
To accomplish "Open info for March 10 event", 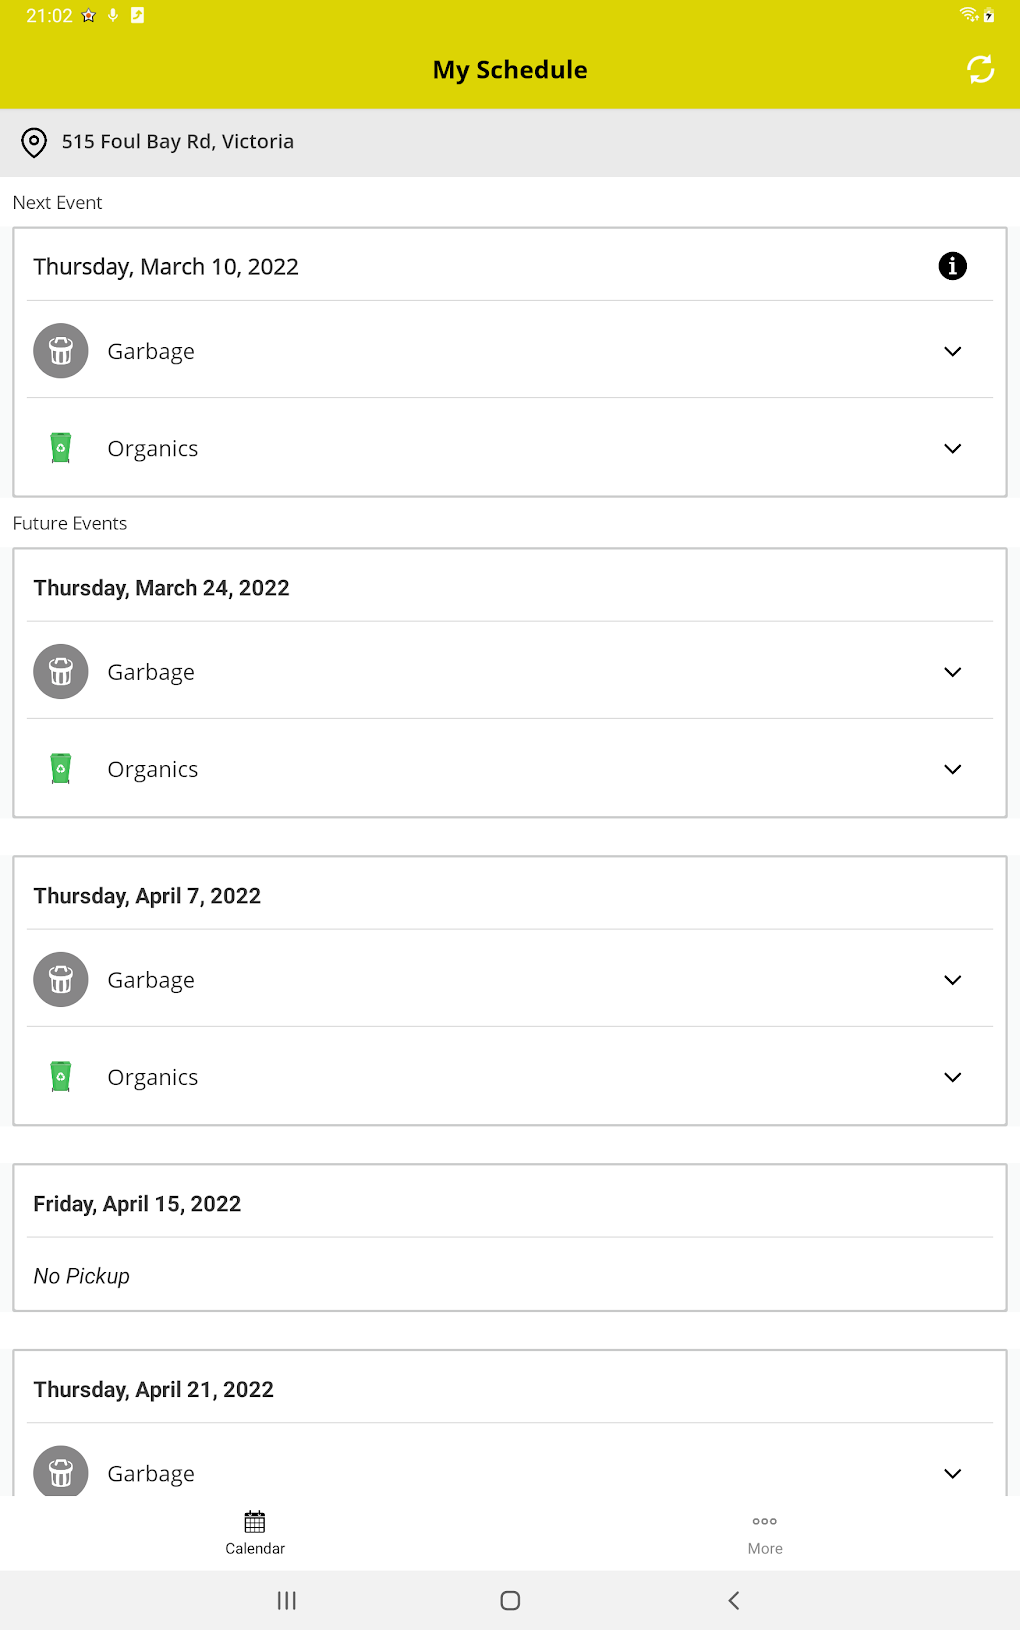I will point(952,266).
